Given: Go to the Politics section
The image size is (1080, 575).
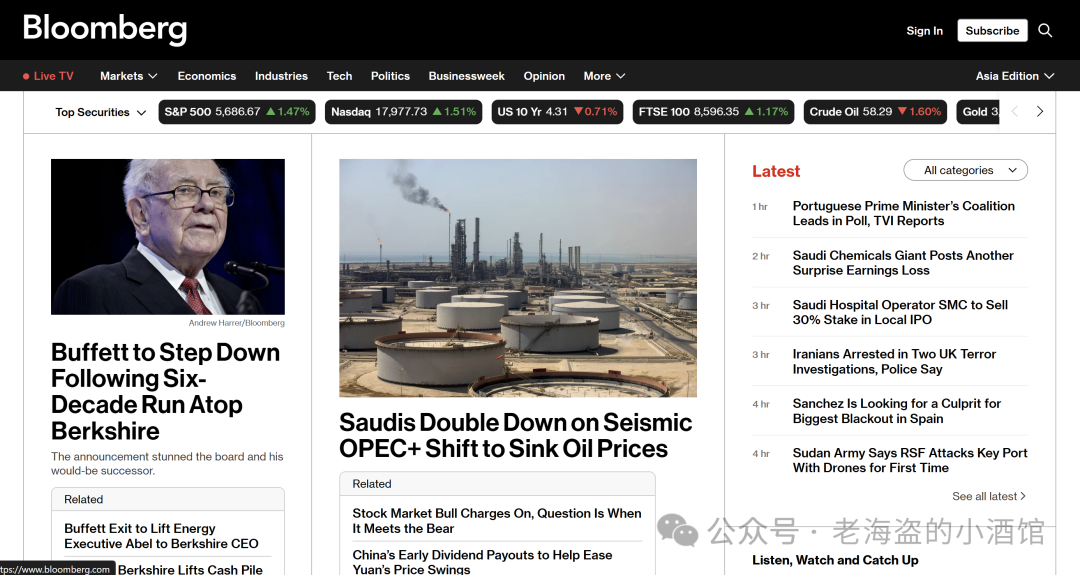Looking at the screenshot, I should (x=390, y=76).
